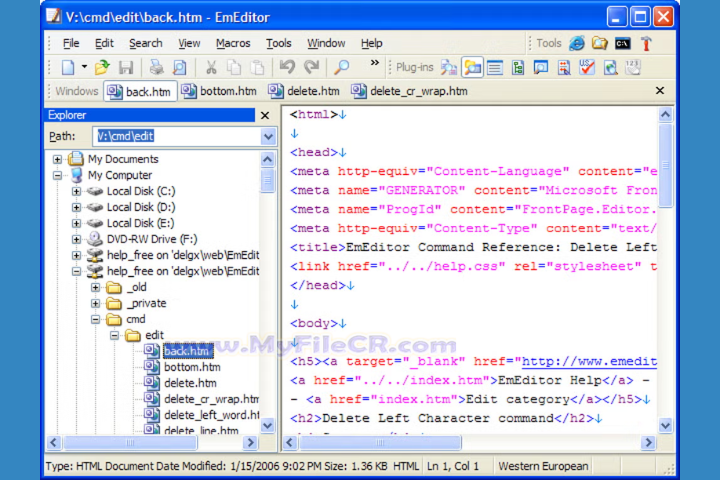This screenshot has height=480, width=720.
Task: Click the Save floppy disk icon
Action: pyautogui.click(x=125, y=68)
